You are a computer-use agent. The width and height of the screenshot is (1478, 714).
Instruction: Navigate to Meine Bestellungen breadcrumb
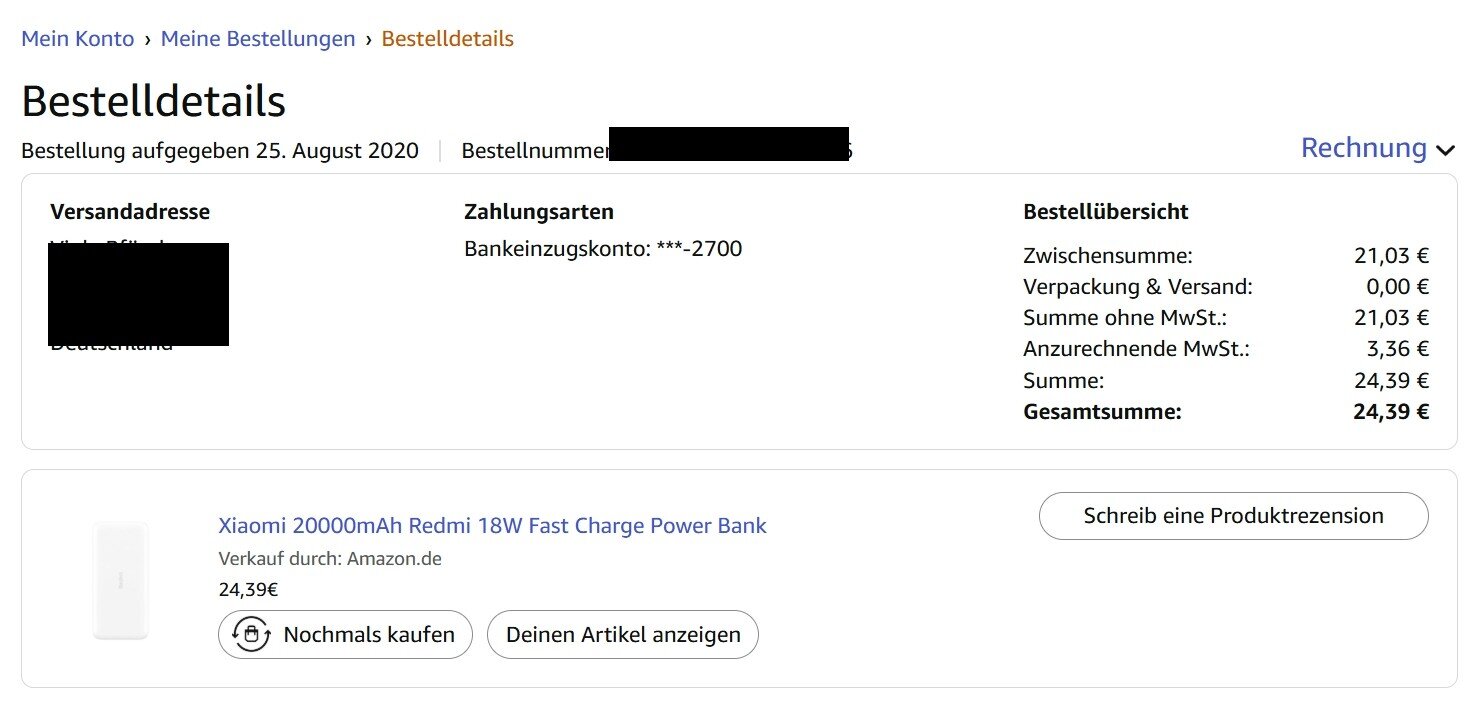point(258,39)
